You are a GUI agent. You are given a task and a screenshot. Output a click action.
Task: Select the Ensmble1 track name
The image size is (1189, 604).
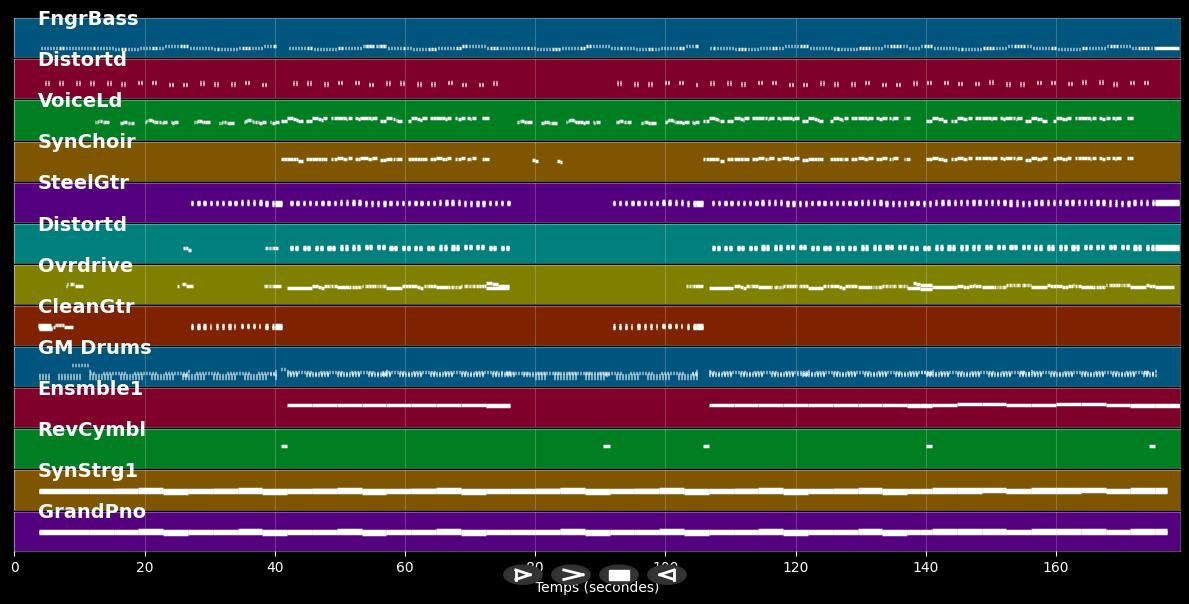(x=90, y=389)
